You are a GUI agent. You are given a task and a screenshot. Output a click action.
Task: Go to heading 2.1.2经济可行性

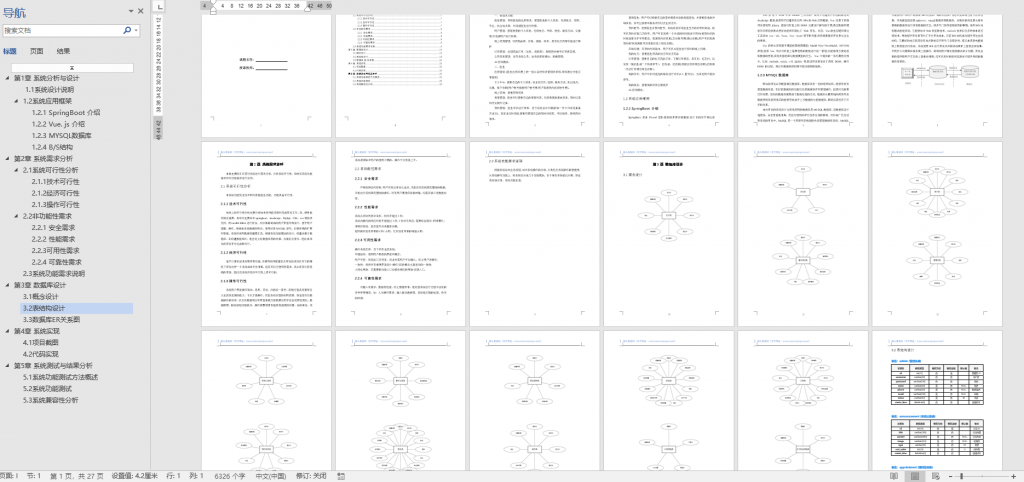[x=55, y=193]
